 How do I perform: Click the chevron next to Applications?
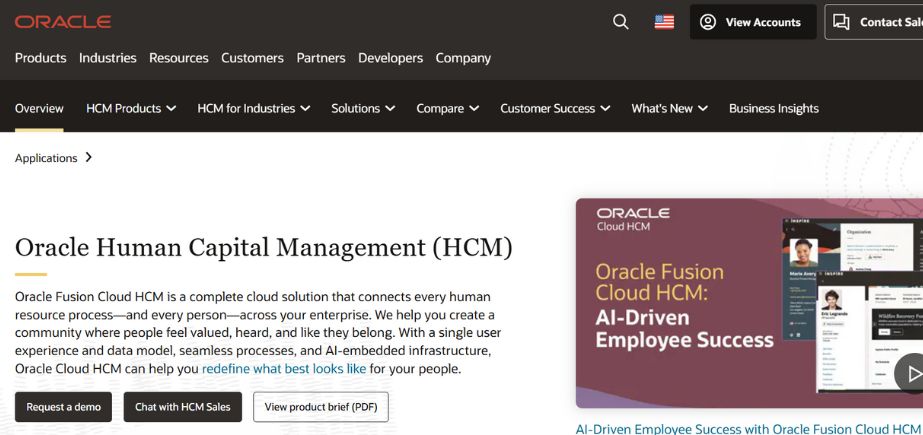[88, 157]
